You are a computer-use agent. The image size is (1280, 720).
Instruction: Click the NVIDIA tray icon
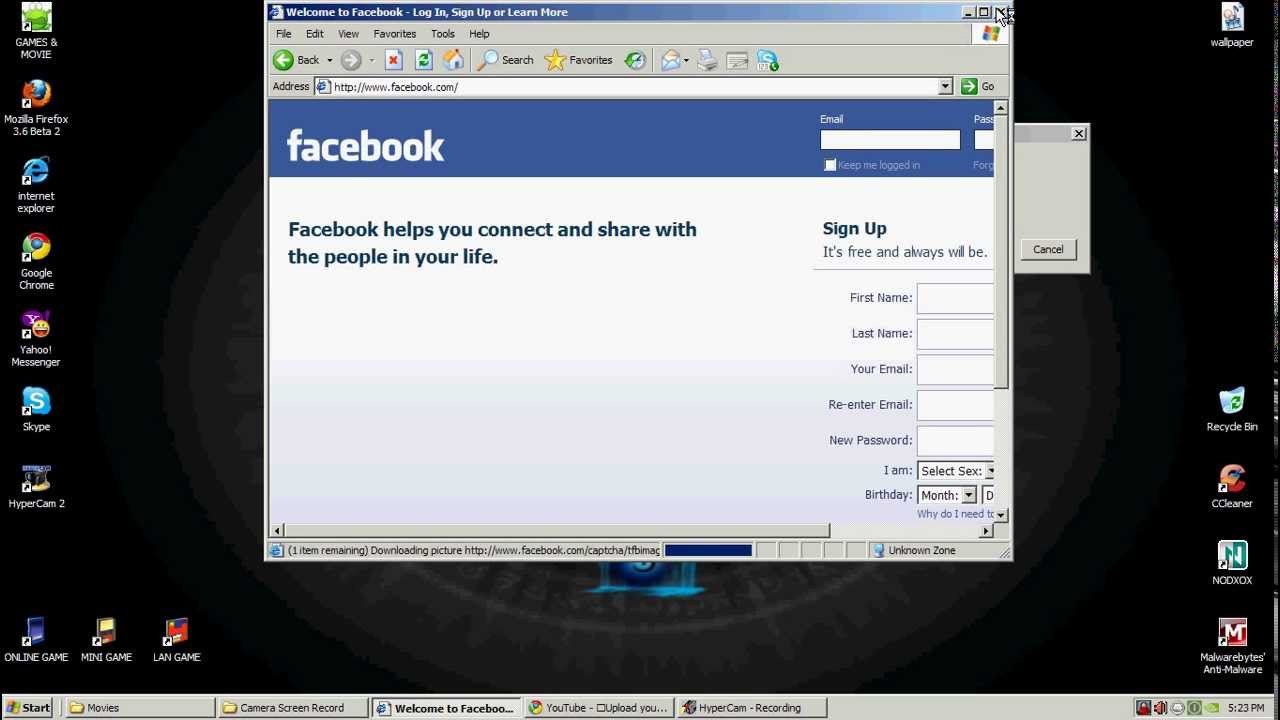[1212, 708]
